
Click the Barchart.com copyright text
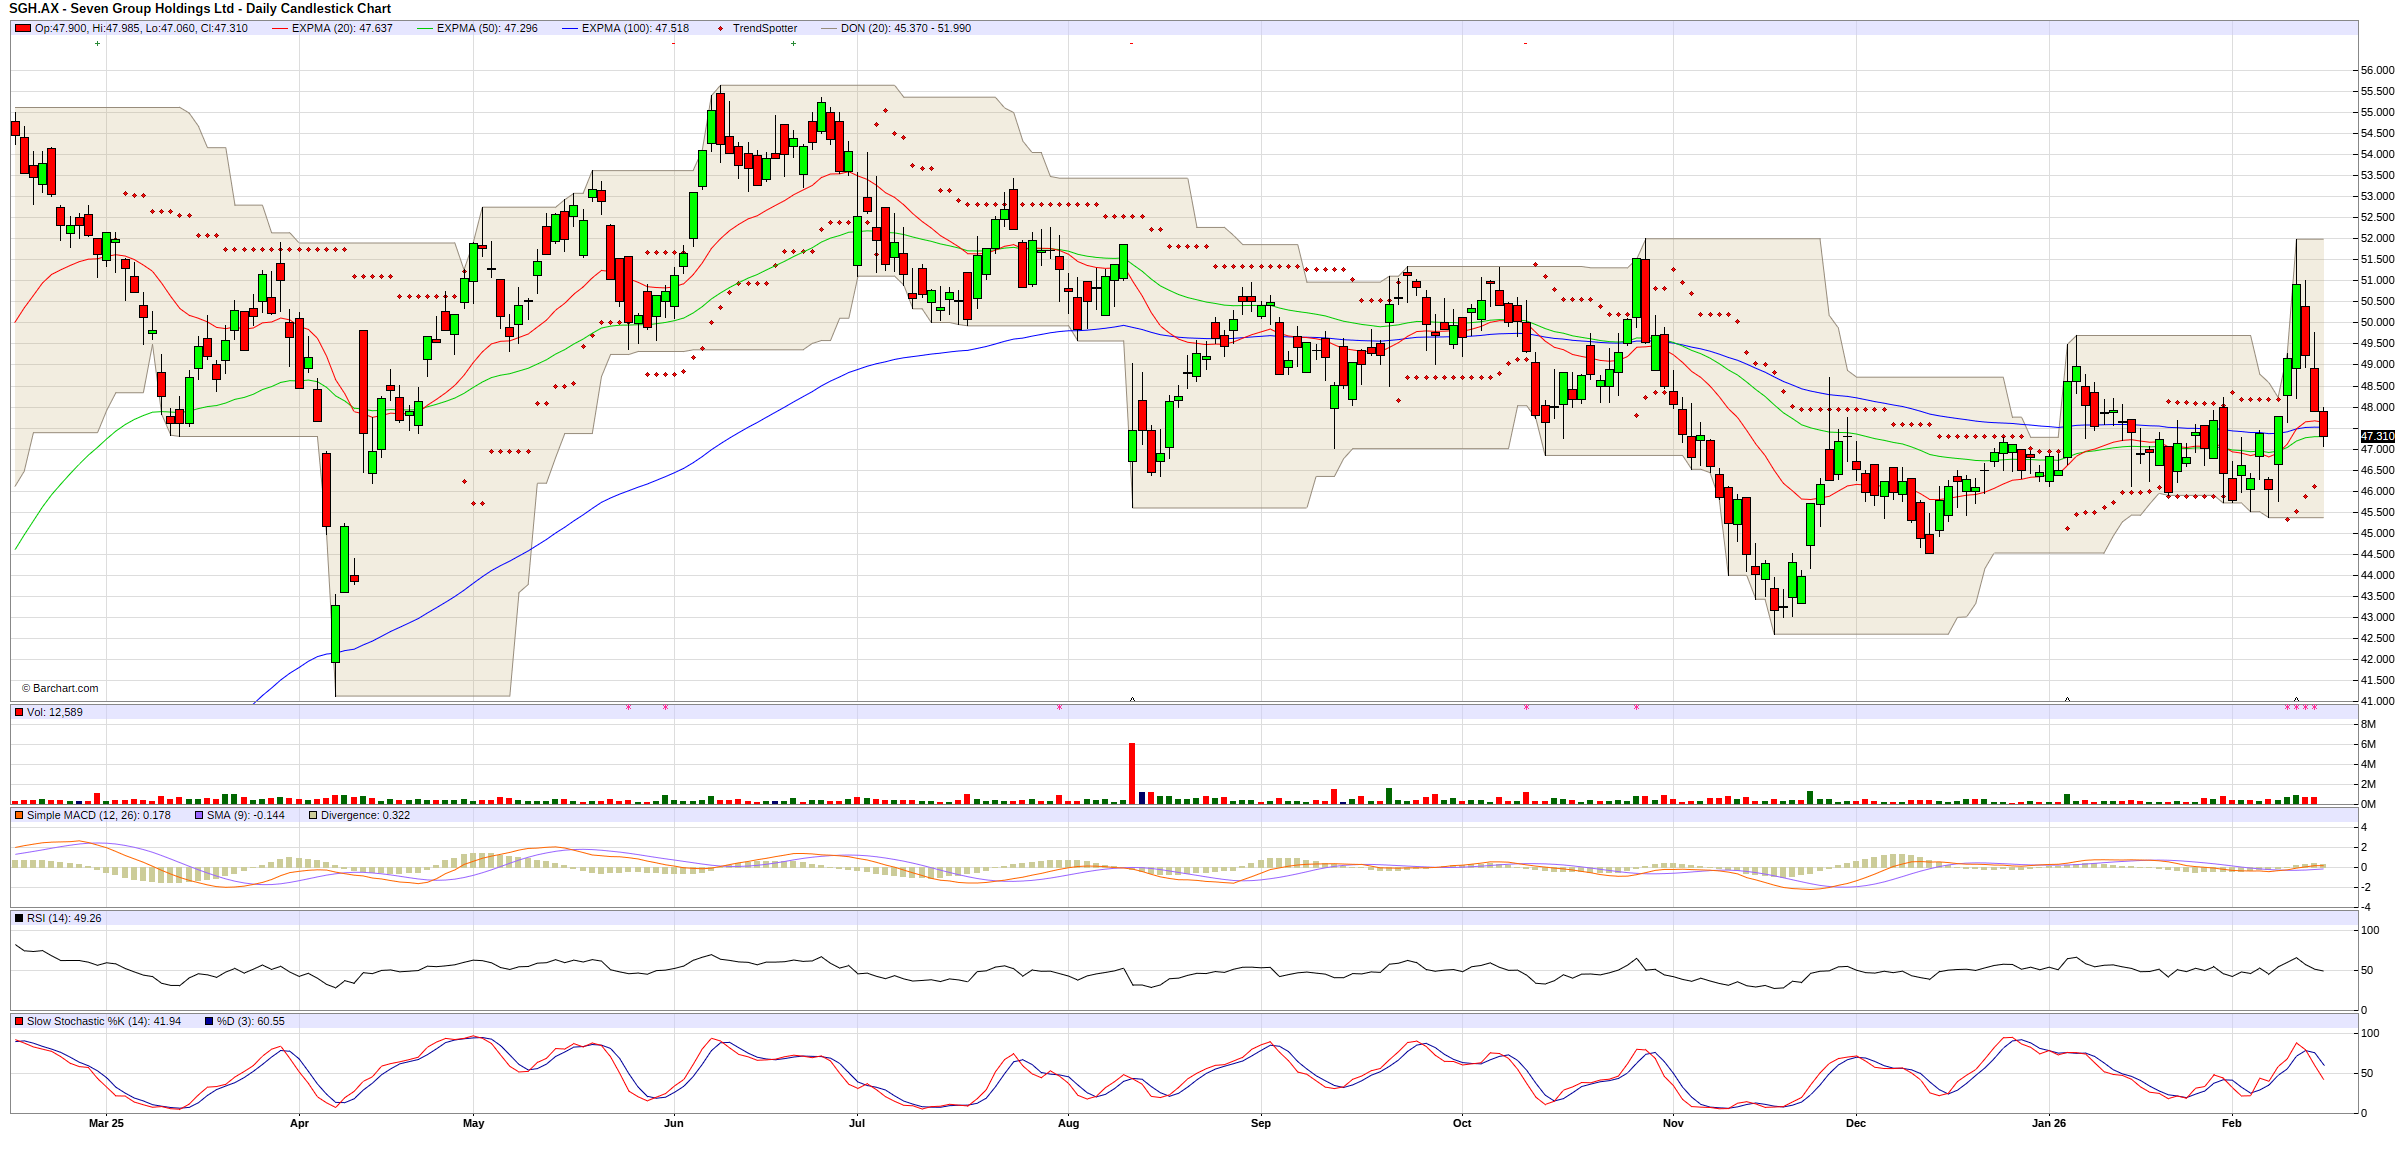pyautogui.click(x=61, y=688)
